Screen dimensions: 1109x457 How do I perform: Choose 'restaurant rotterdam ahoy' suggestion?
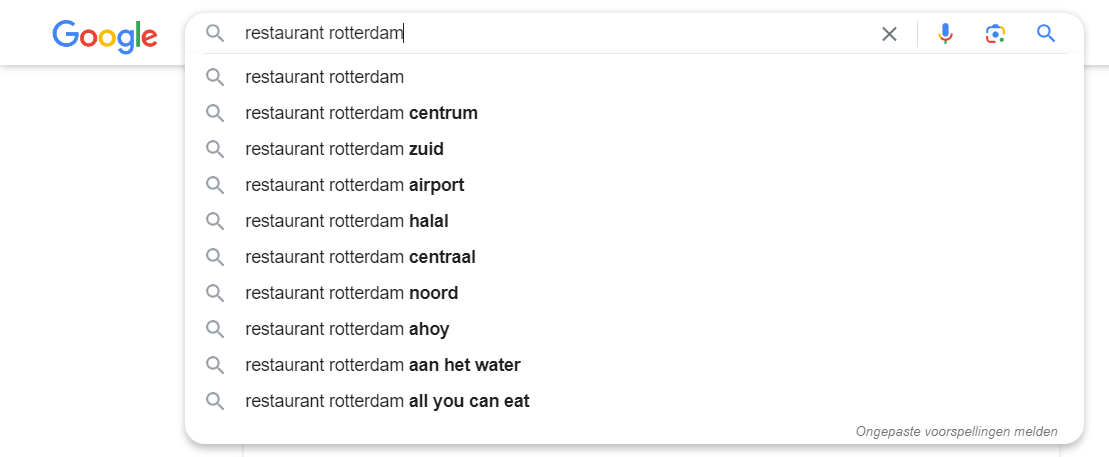pyautogui.click(x=347, y=329)
